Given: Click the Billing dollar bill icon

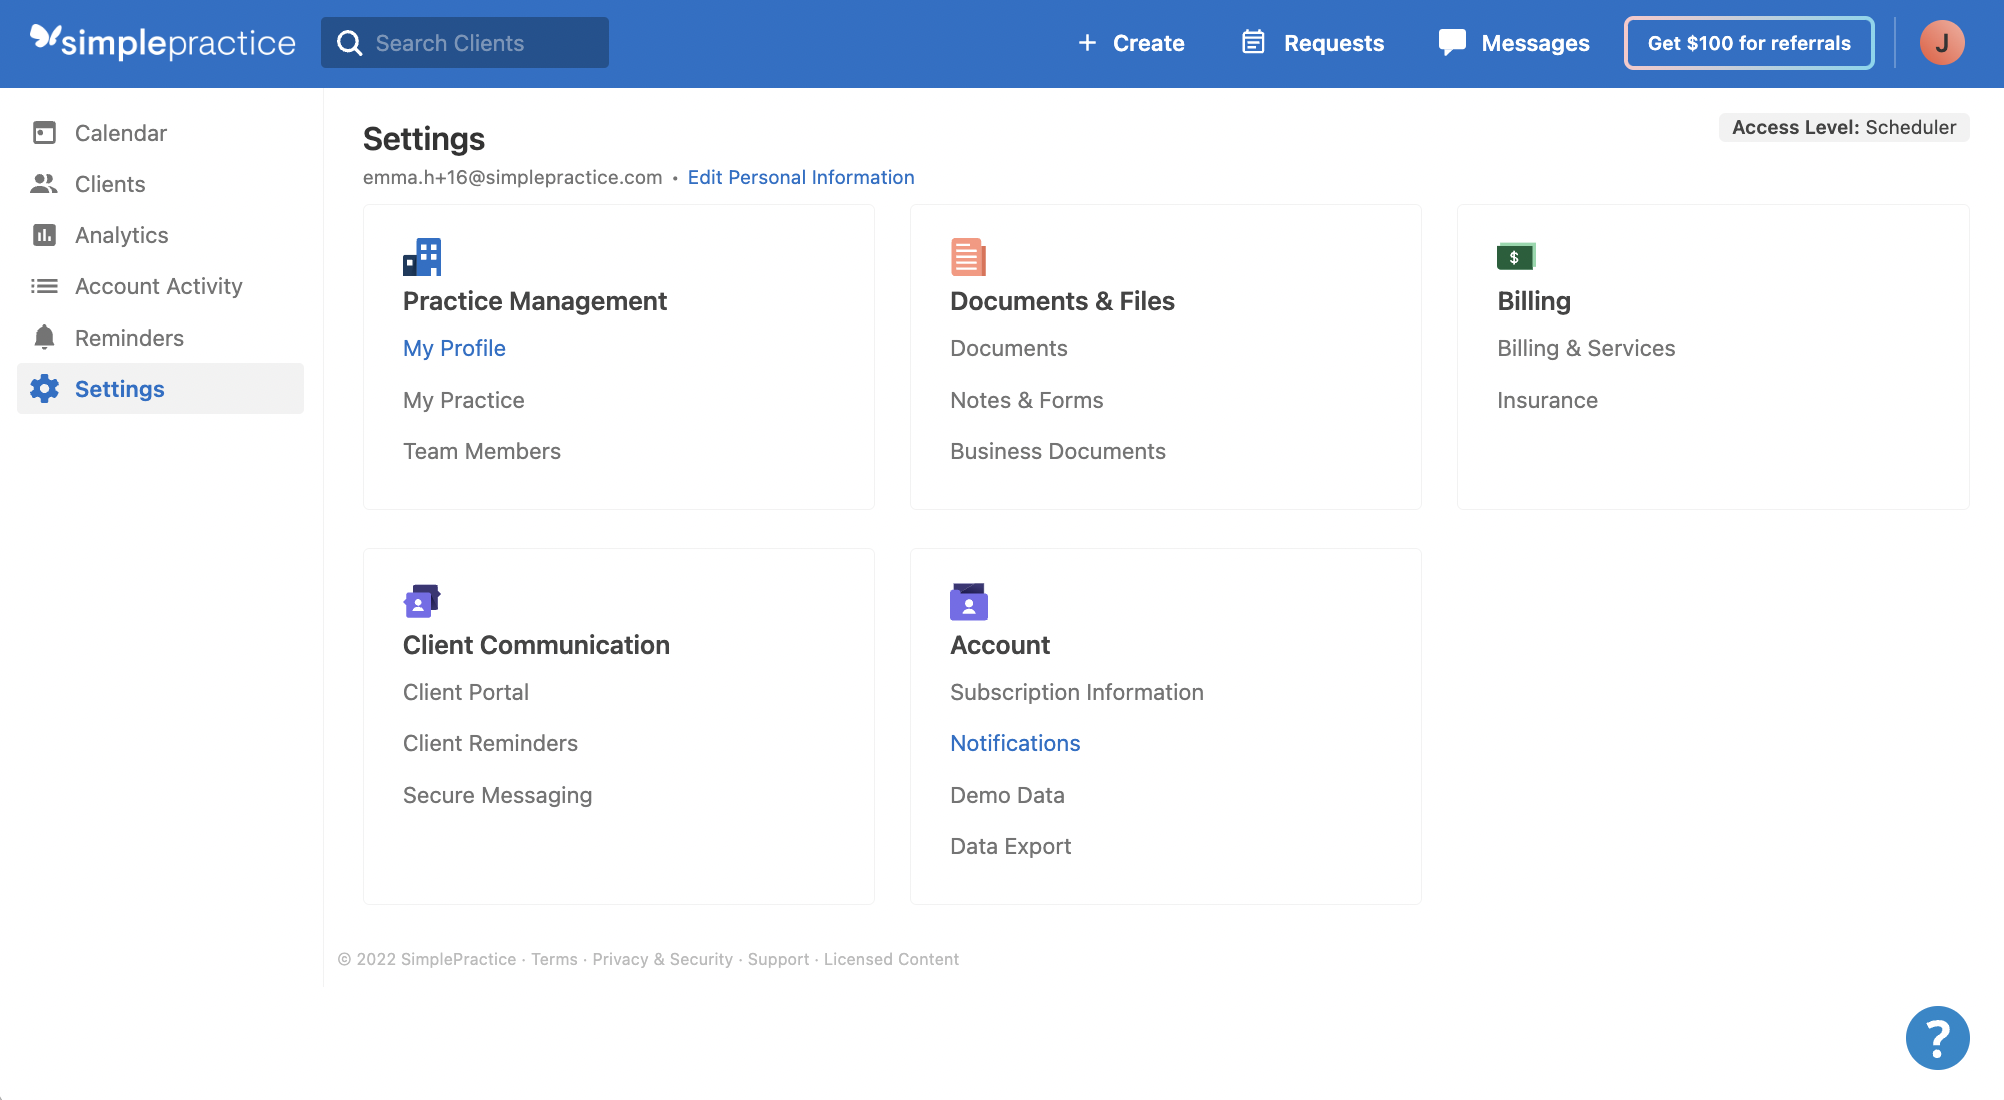Looking at the screenshot, I should point(1516,257).
